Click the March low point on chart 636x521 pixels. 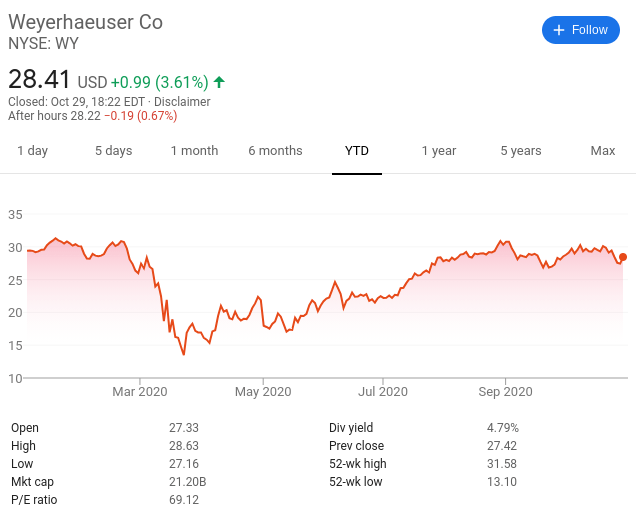(x=184, y=354)
